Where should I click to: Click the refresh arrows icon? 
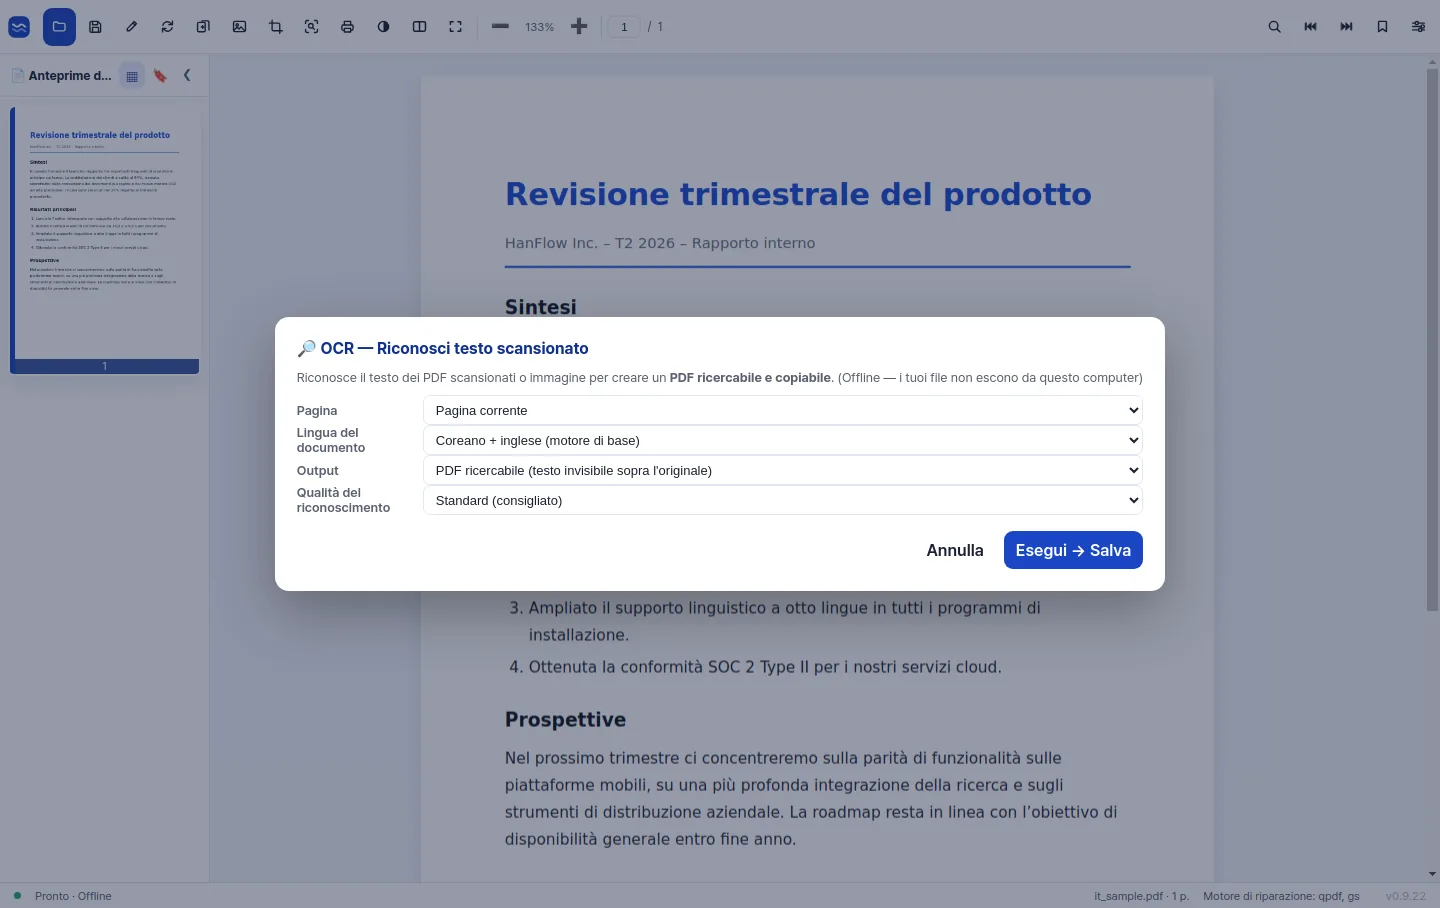tap(167, 27)
